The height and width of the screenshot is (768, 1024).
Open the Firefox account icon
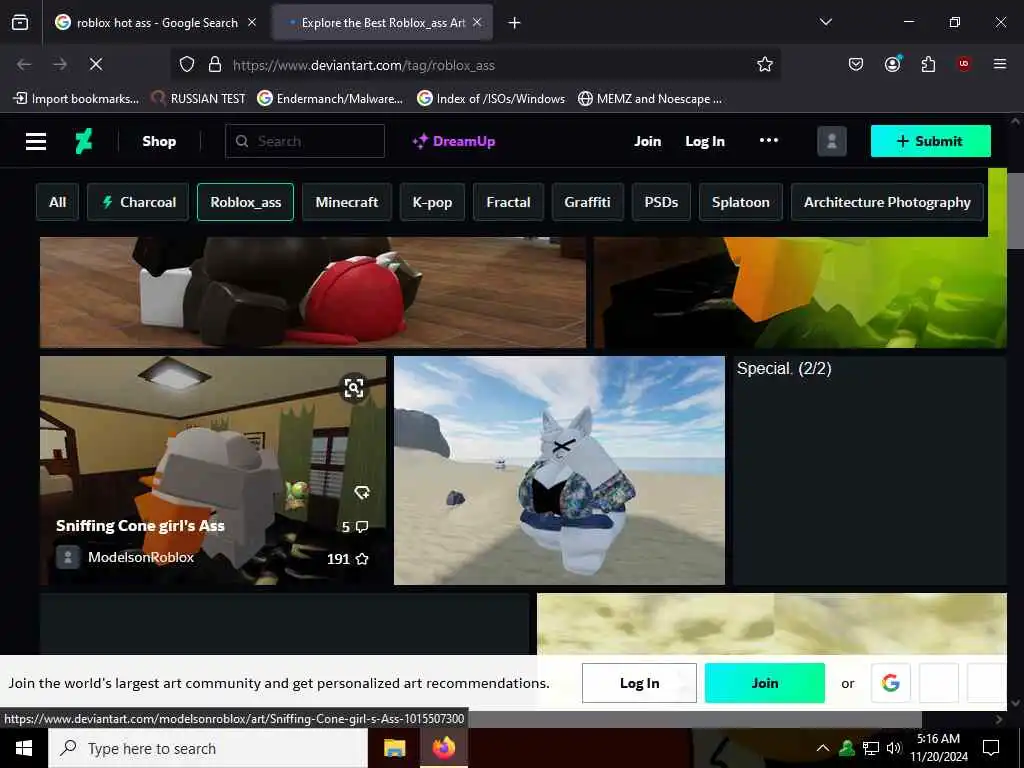pos(892,64)
